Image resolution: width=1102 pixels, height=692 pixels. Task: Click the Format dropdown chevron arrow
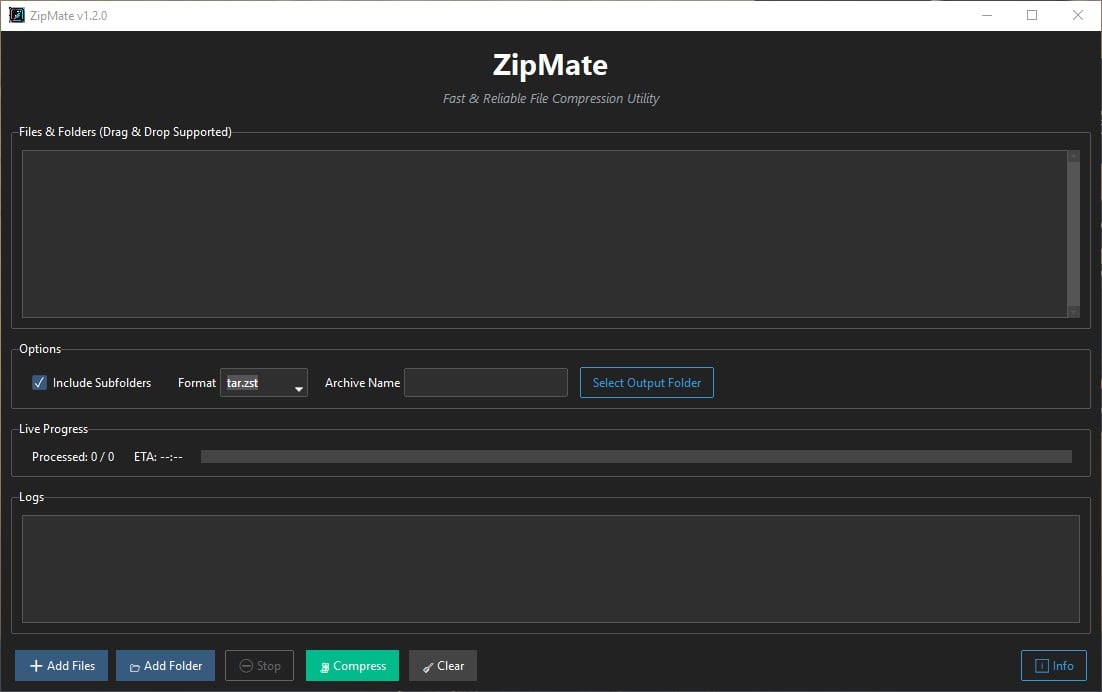(298, 385)
